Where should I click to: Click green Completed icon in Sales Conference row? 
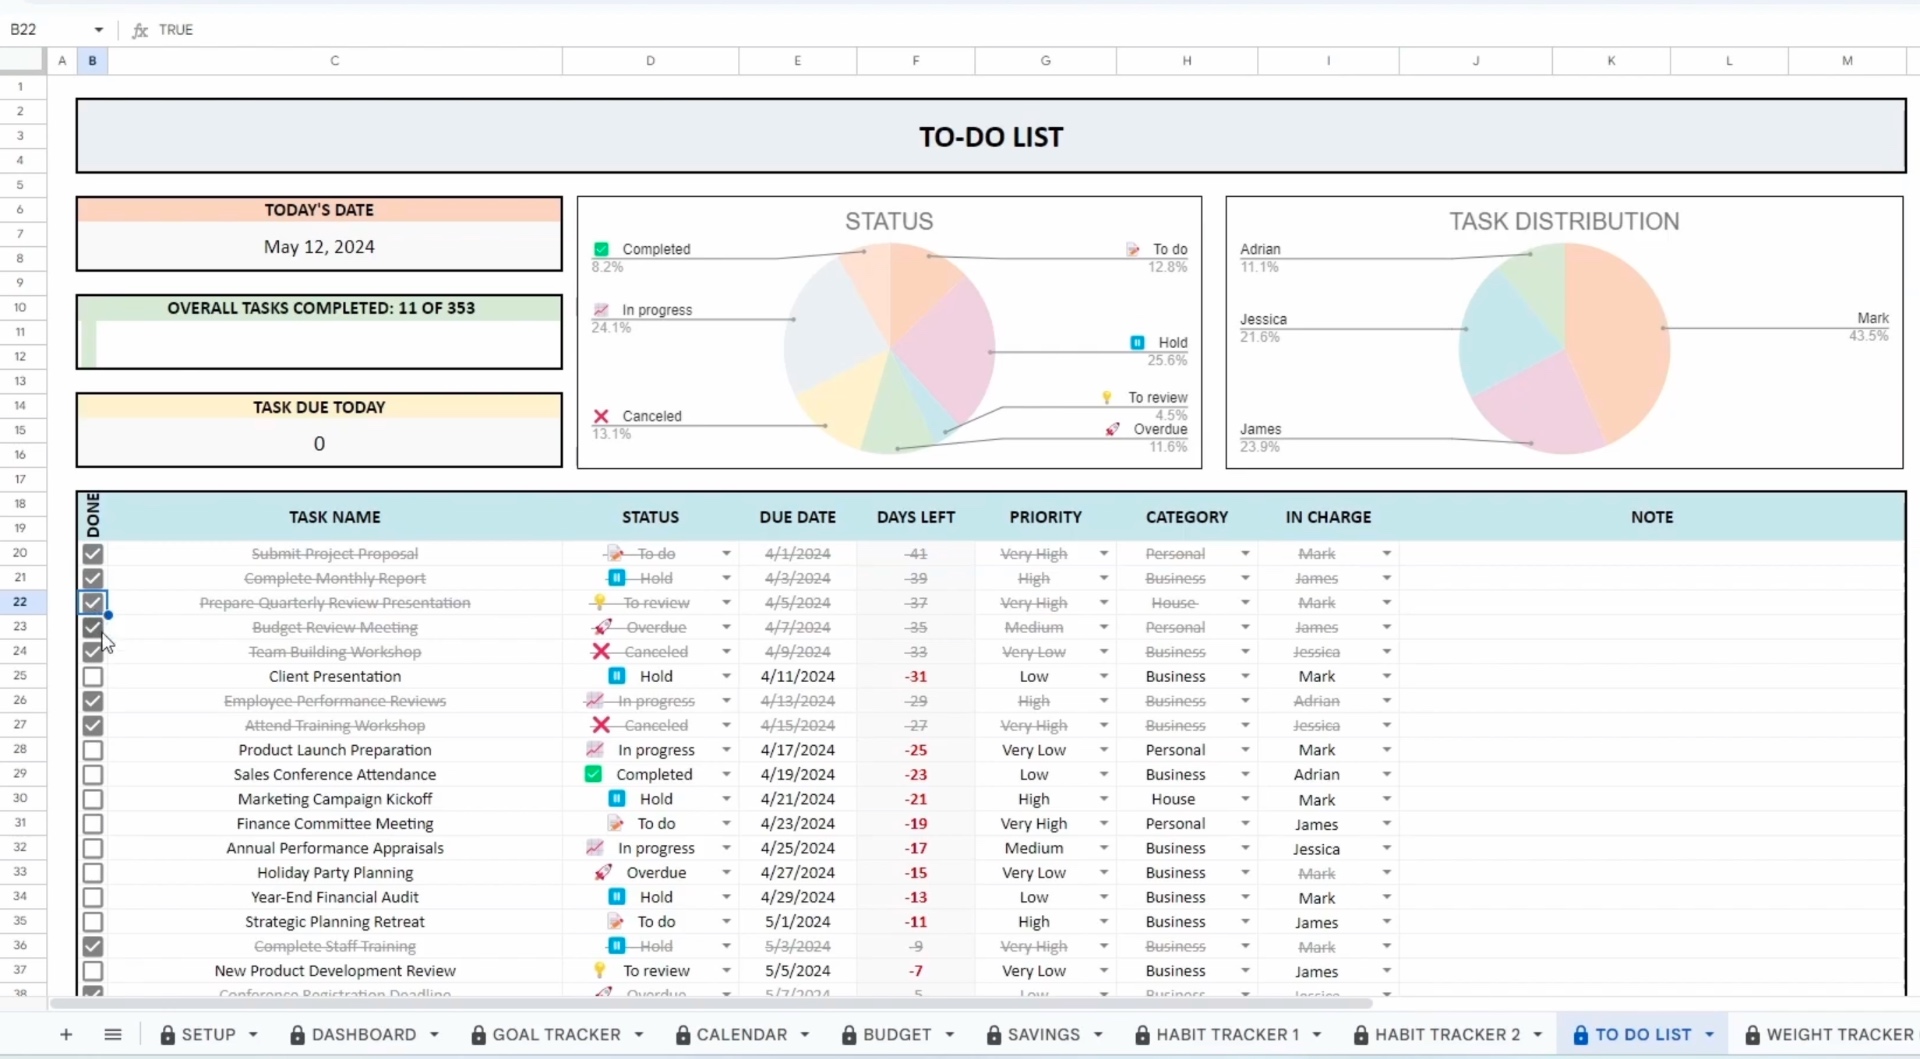click(x=593, y=774)
